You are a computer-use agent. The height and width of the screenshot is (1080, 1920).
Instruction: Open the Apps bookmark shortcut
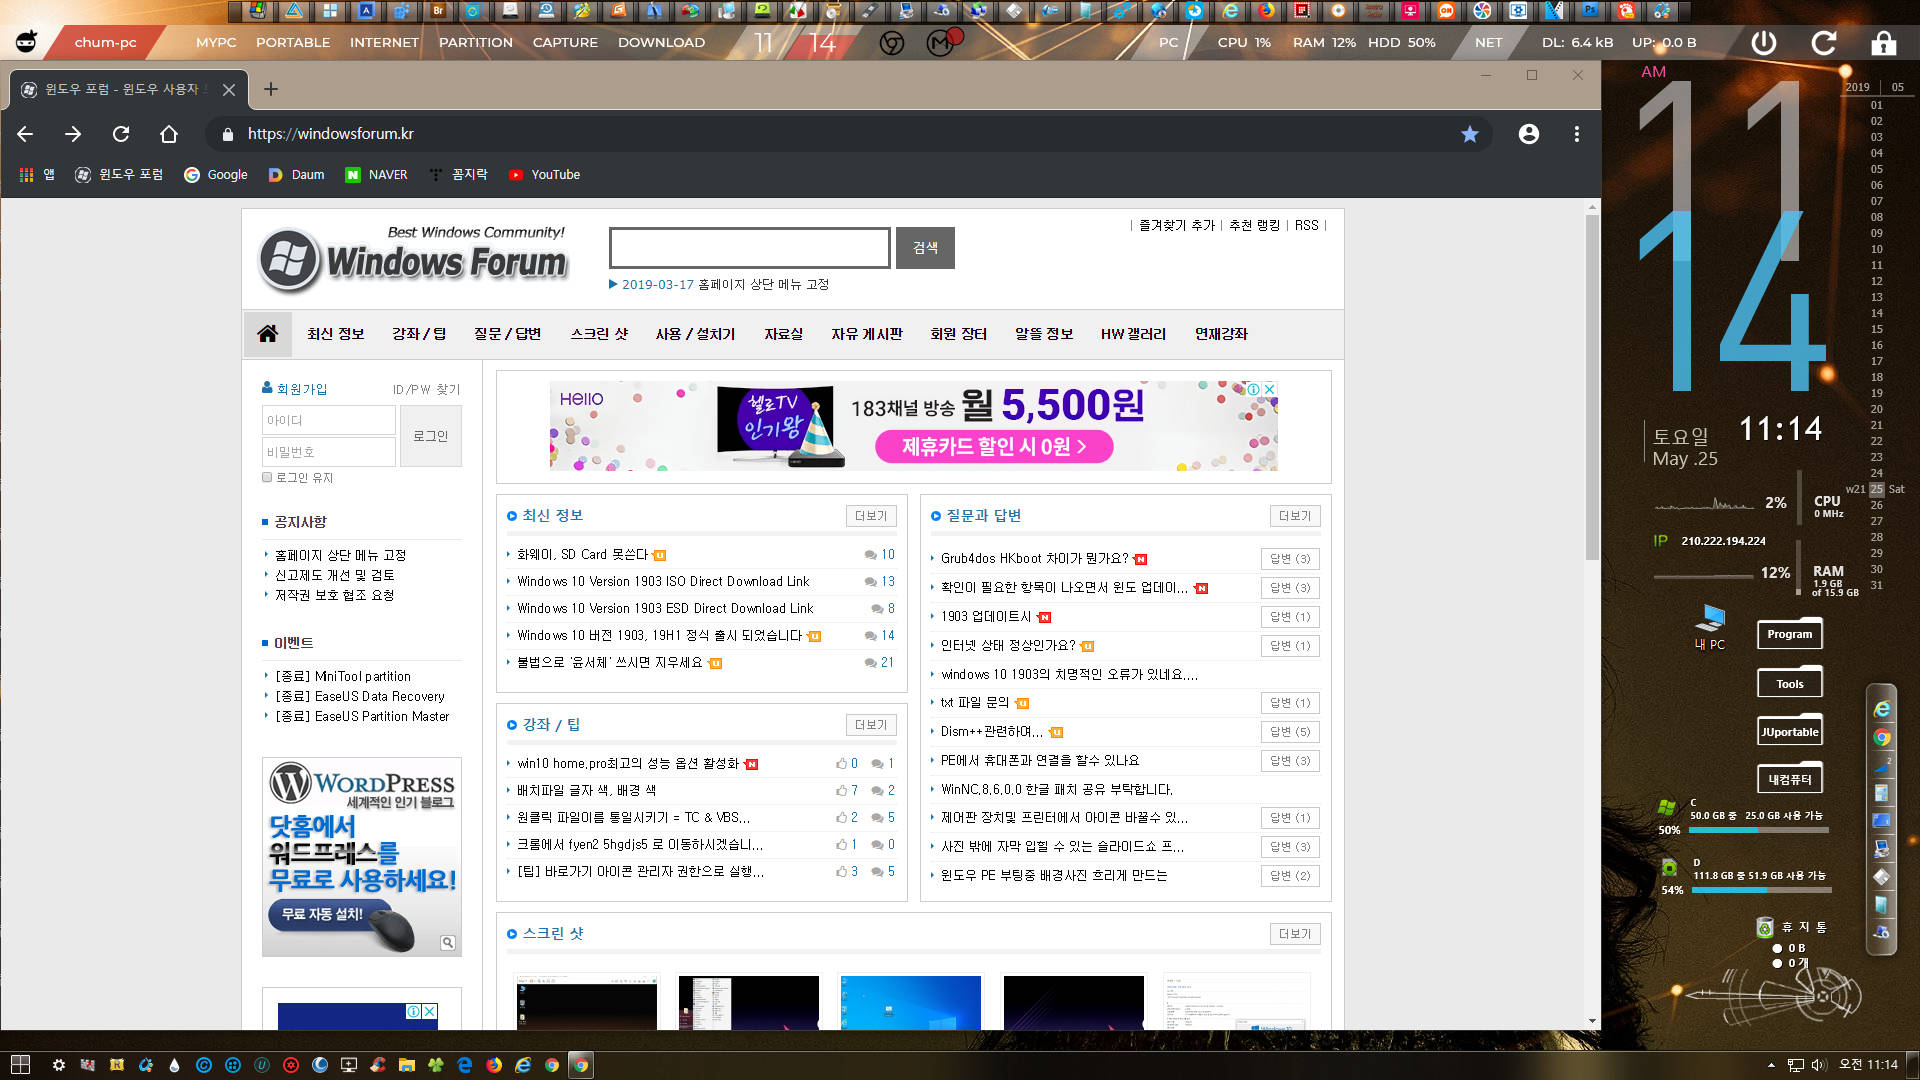37,174
